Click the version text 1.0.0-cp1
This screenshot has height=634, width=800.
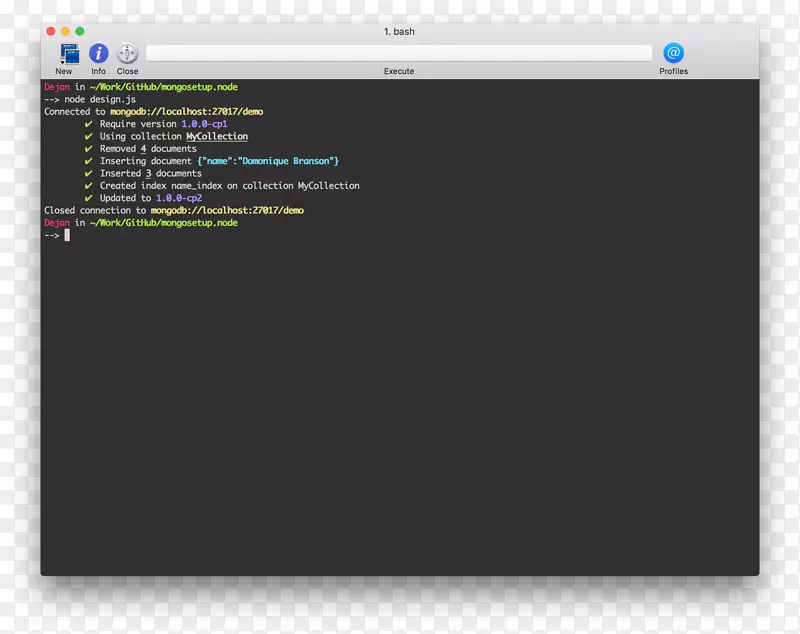coord(204,124)
